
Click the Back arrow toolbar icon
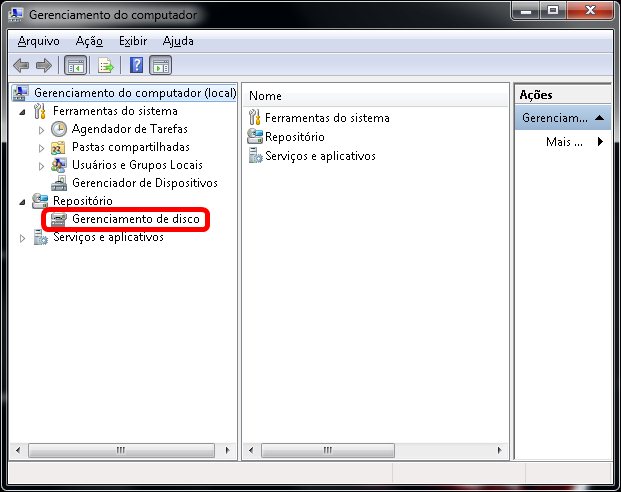coord(21,65)
